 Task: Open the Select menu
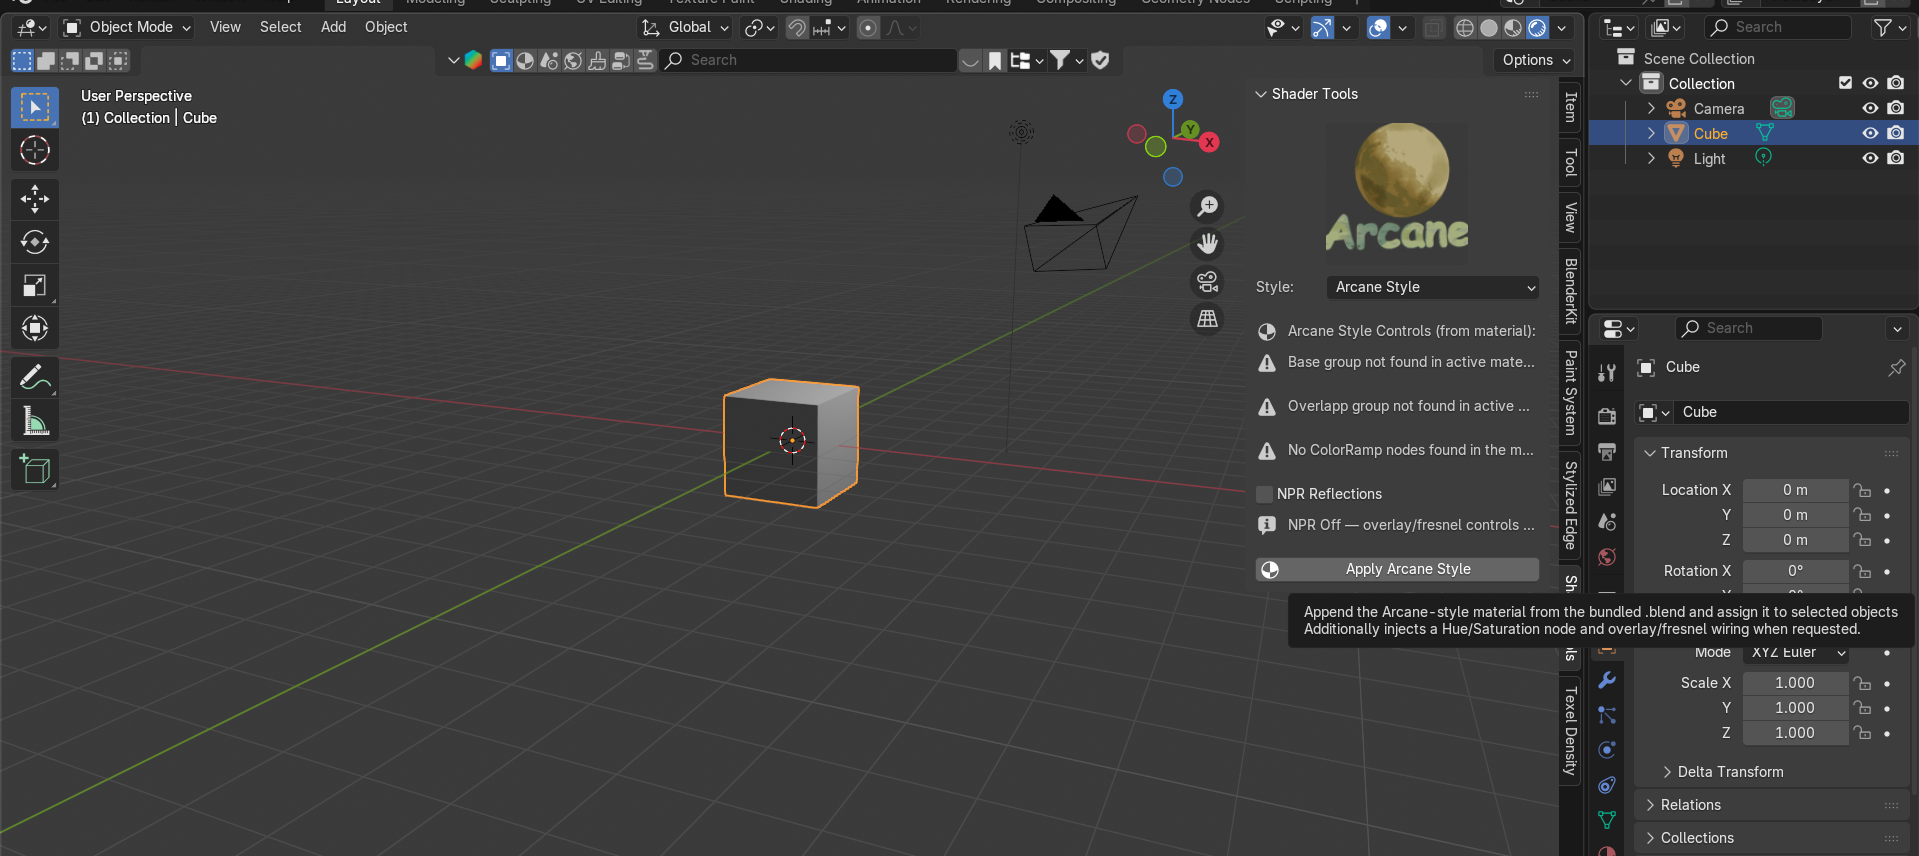[x=280, y=27]
